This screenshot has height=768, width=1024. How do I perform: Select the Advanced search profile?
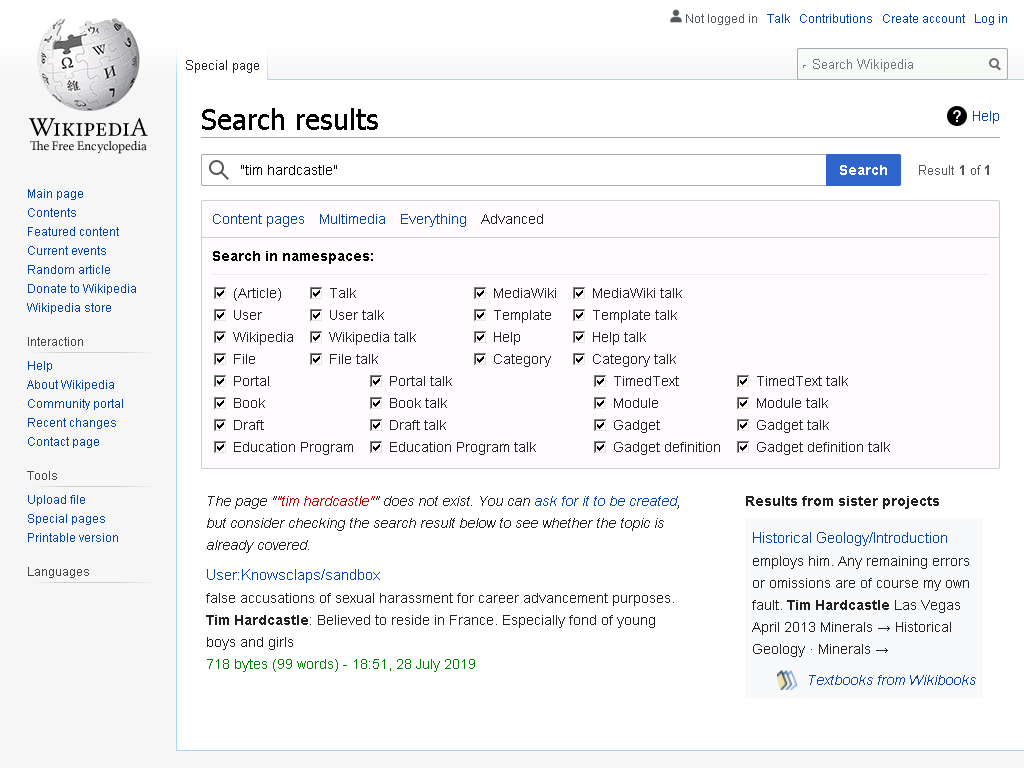tap(512, 219)
